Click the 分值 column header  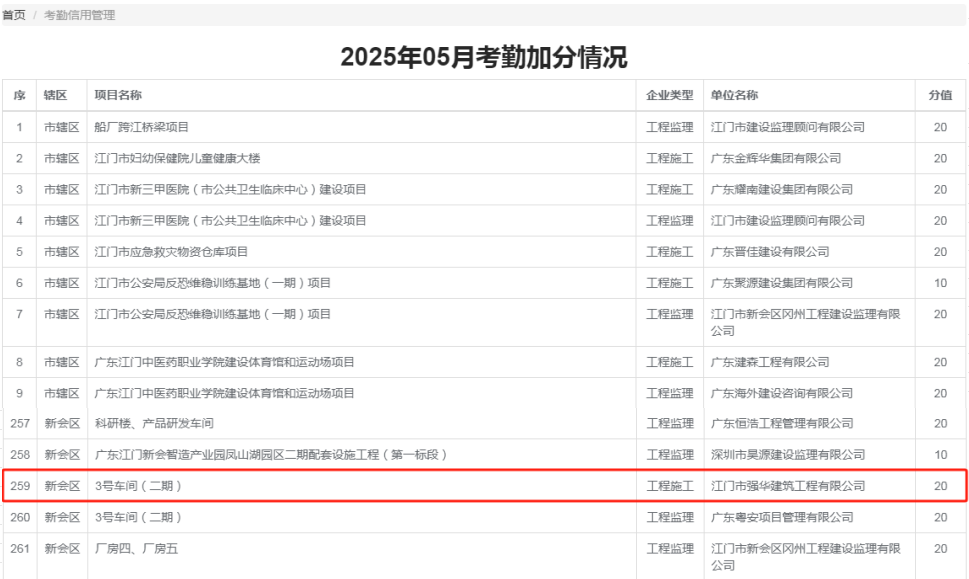tap(939, 95)
